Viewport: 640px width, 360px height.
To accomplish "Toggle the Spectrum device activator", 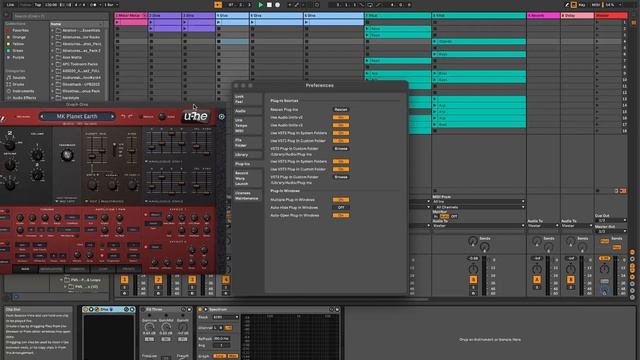I will pos(200,309).
